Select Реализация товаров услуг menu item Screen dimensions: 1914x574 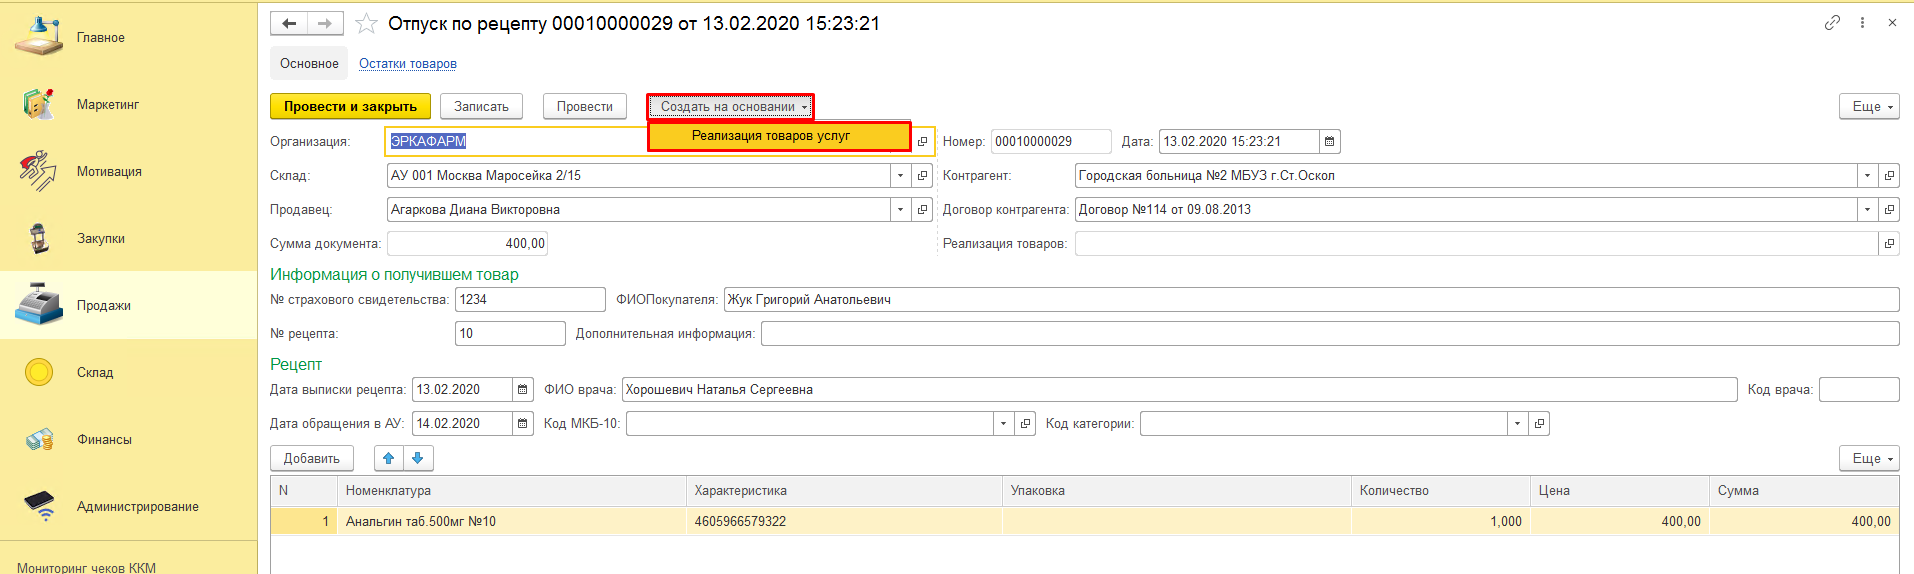coord(771,136)
